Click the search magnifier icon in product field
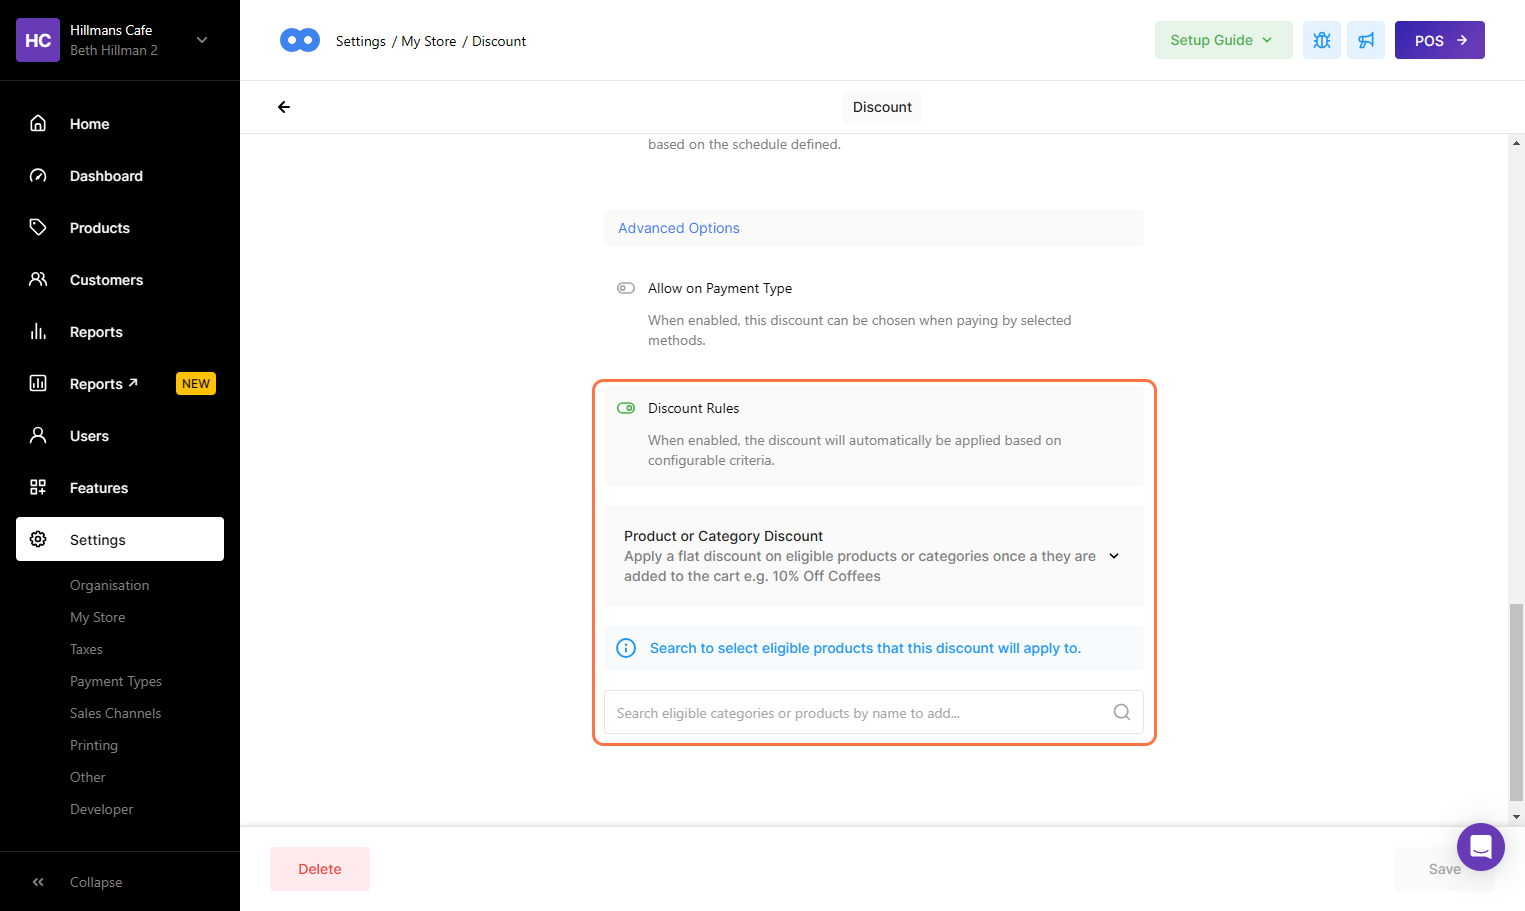This screenshot has height=911, width=1525. [x=1121, y=712]
